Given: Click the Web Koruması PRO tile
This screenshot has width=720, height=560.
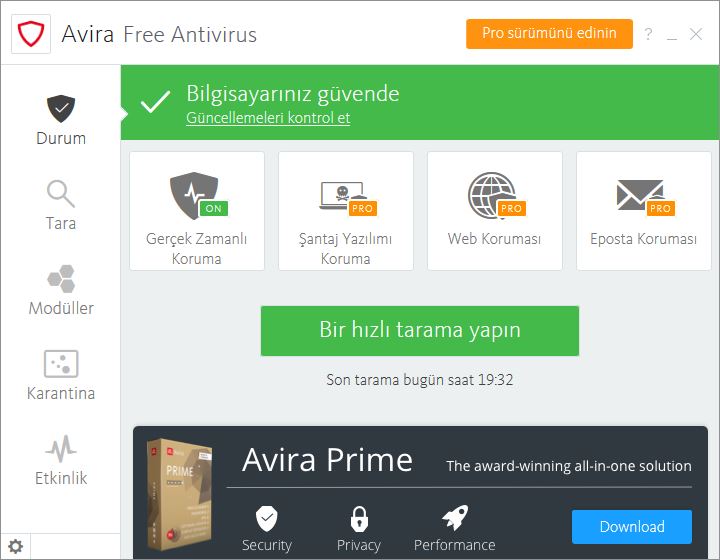Looking at the screenshot, I should point(495,211).
